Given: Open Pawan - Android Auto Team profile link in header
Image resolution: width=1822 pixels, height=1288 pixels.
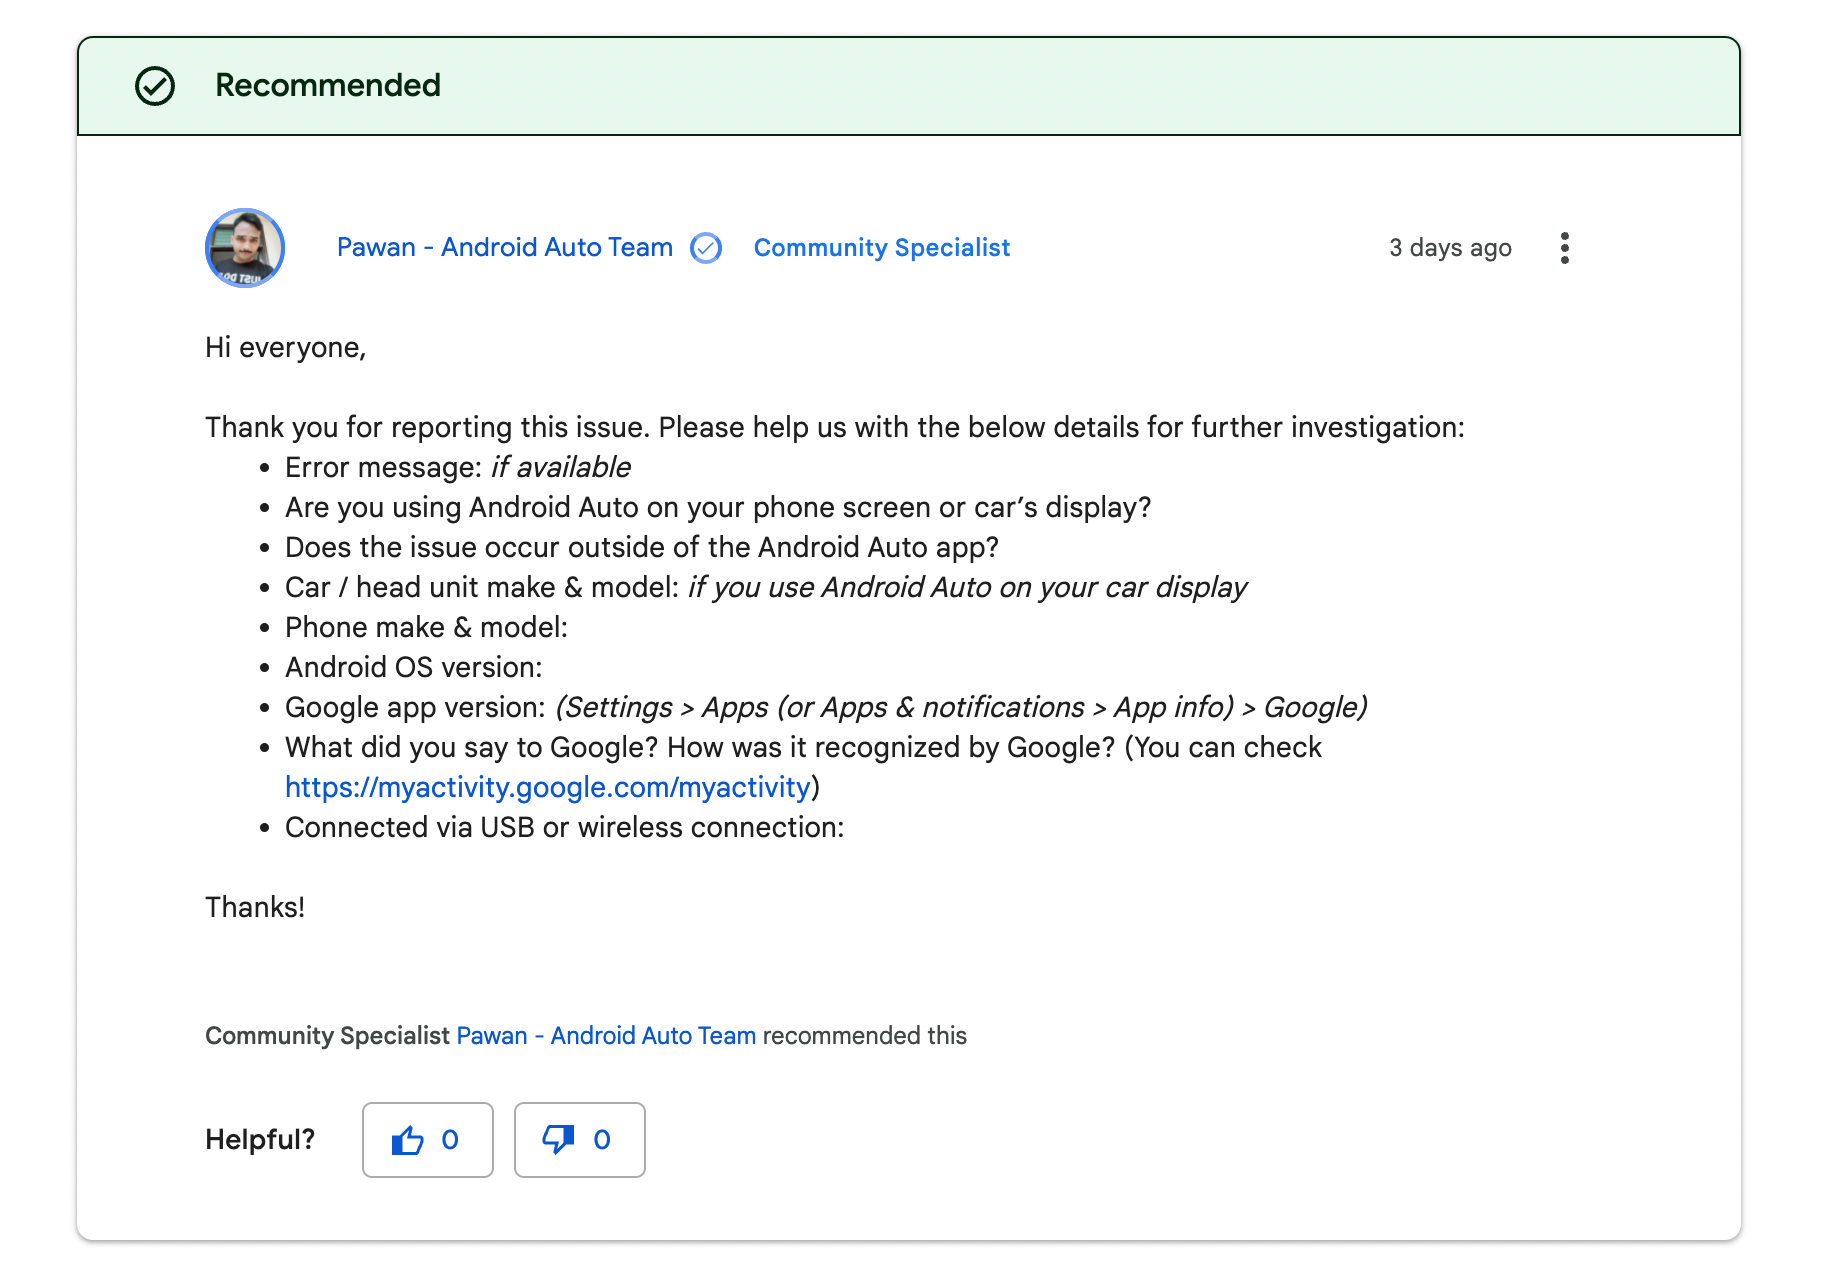Looking at the screenshot, I should tap(505, 247).
